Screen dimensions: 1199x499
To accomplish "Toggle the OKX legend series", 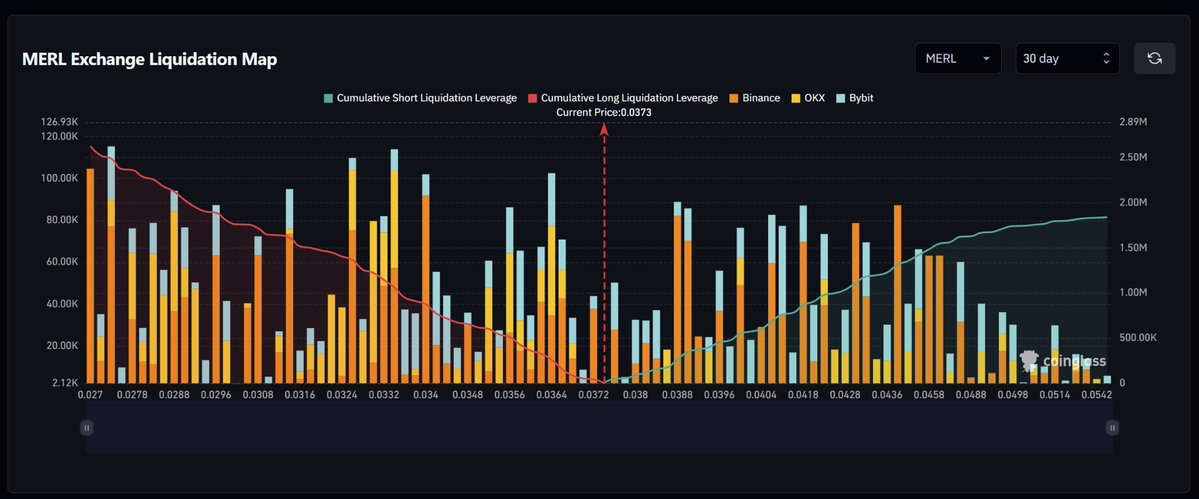I will point(807,98).
